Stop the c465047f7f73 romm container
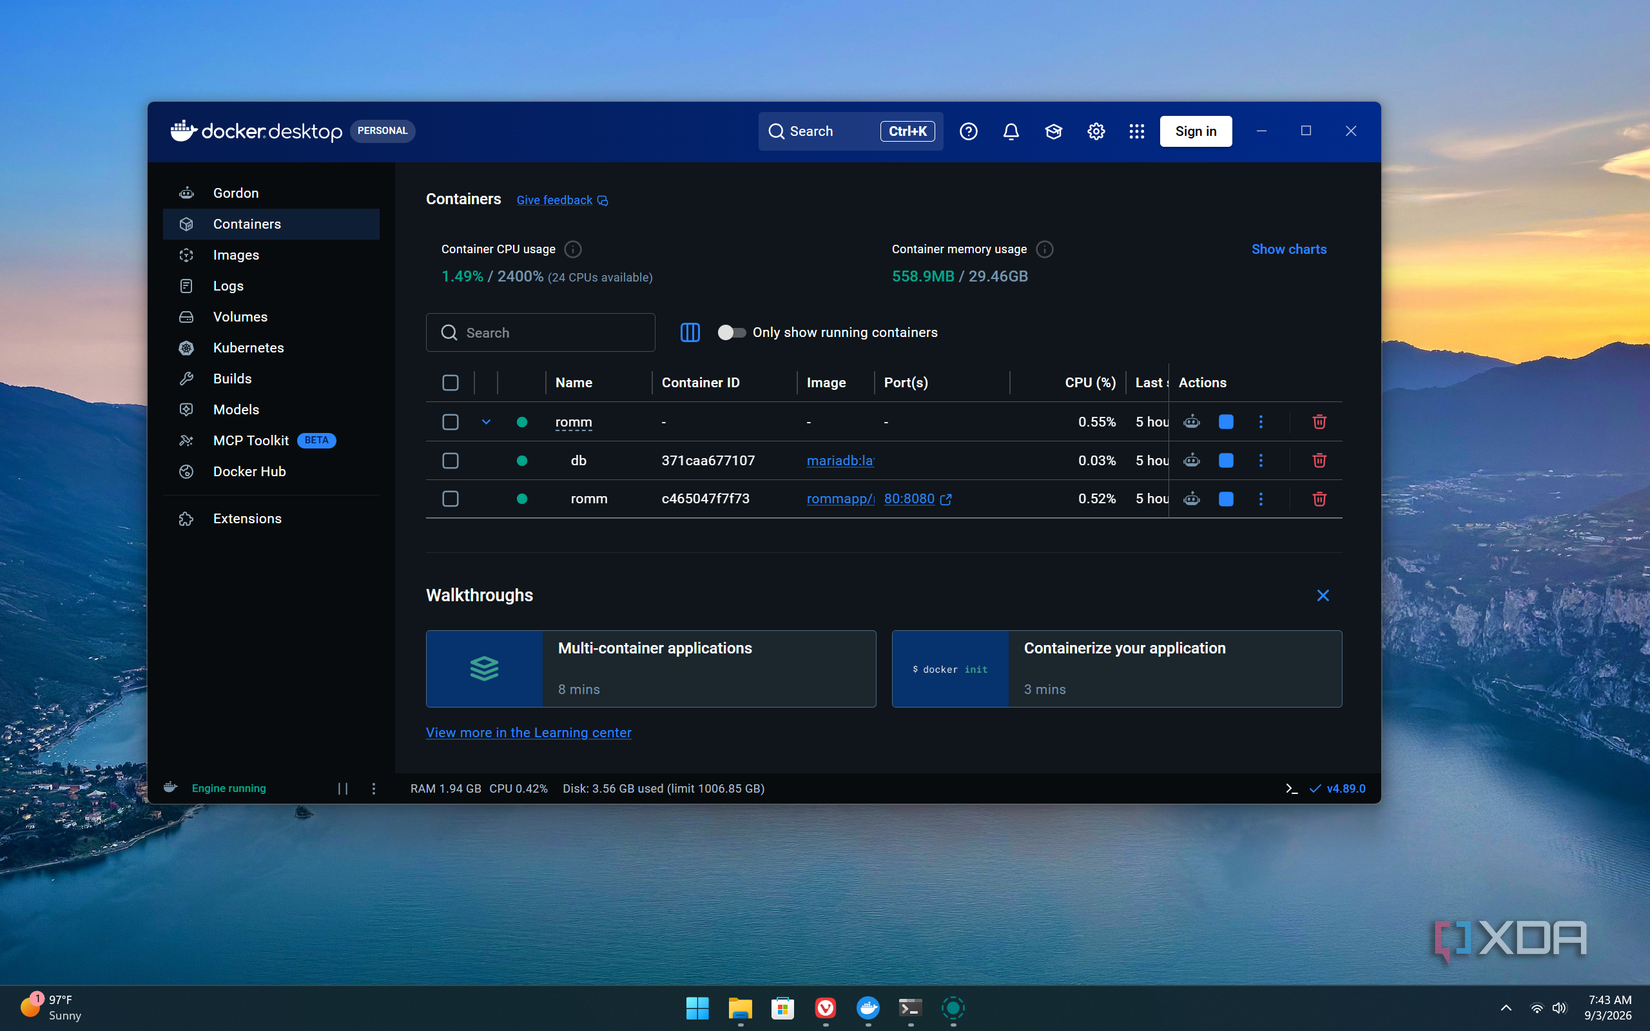Screen dimensions: 1650x1031 coord(1226,499)
